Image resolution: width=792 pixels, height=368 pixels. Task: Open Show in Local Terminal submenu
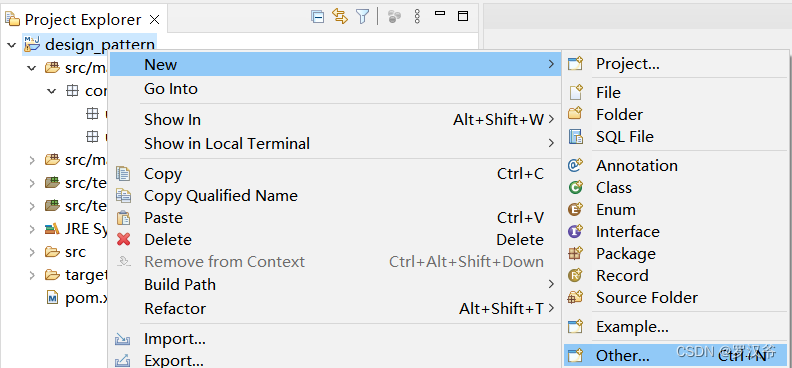point(335,144)
